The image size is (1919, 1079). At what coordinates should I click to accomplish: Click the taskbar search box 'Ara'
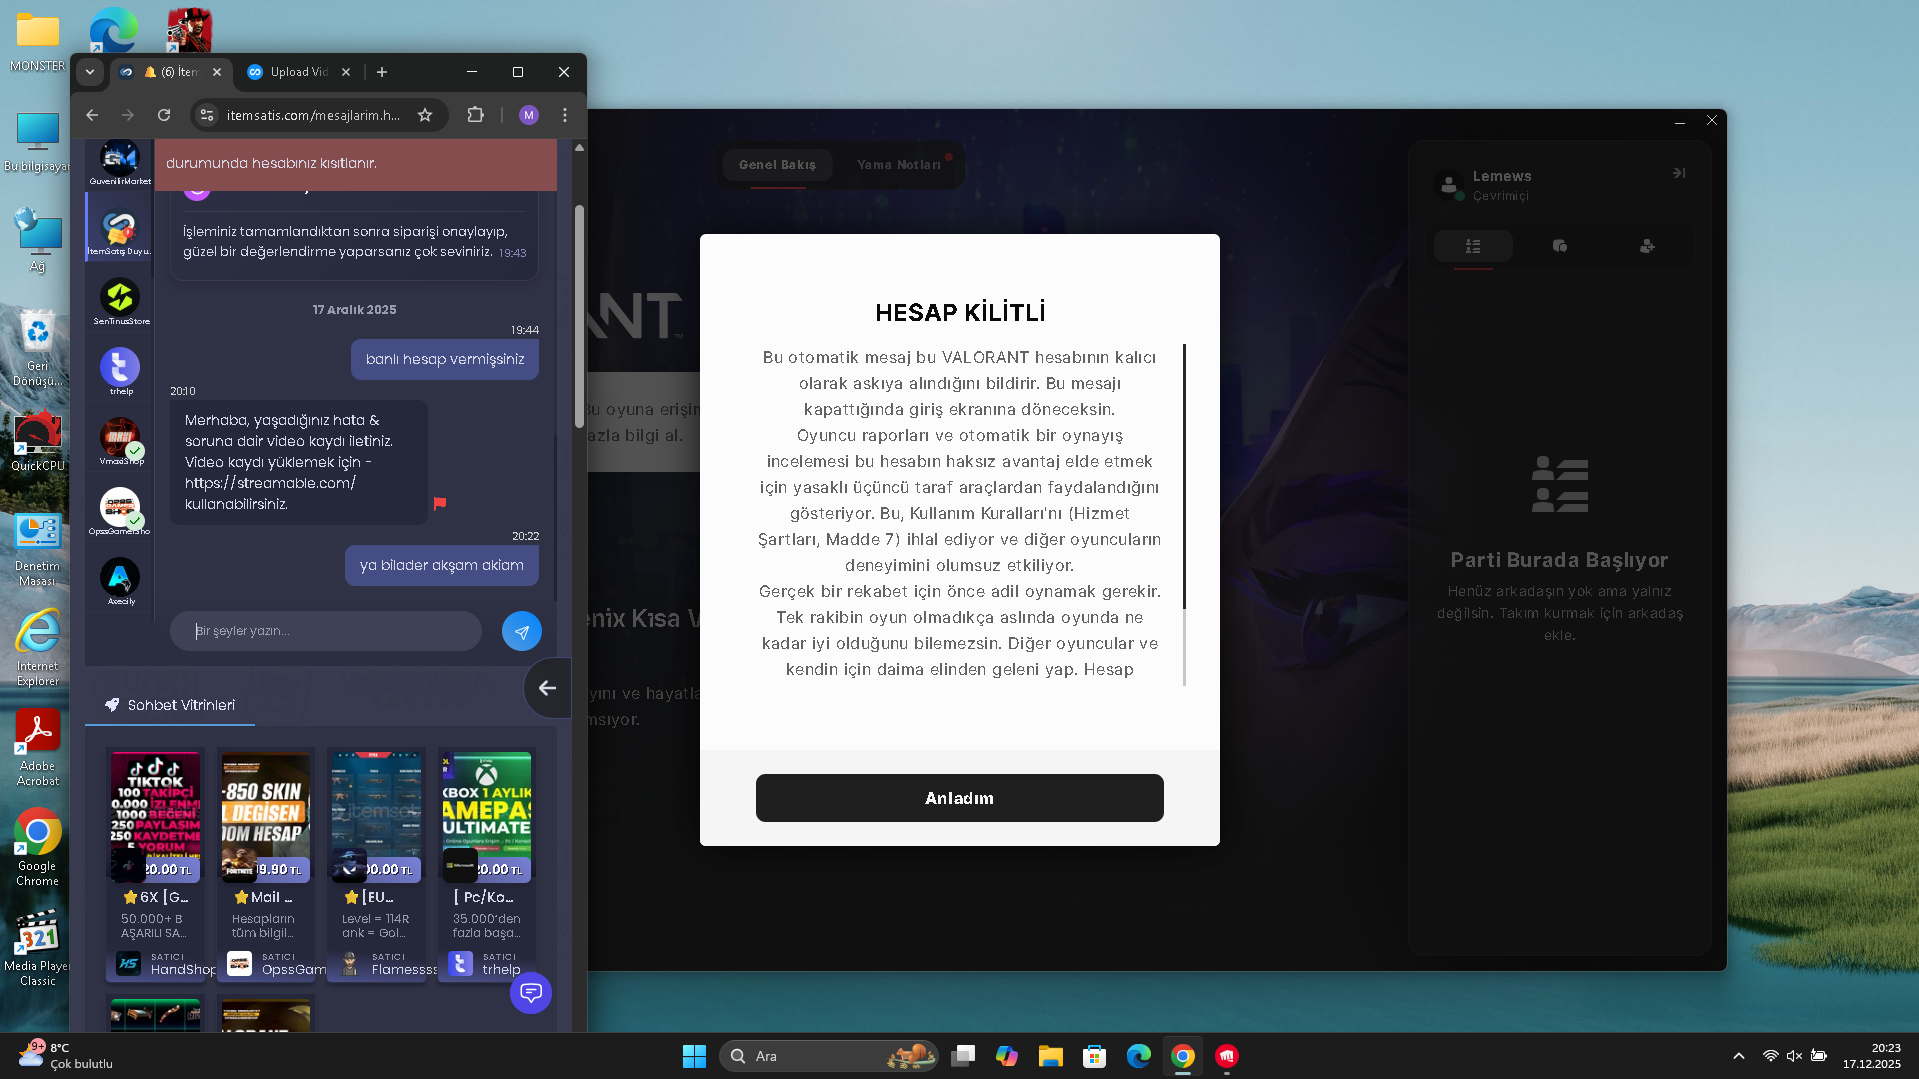click(x=828, y=1056)
